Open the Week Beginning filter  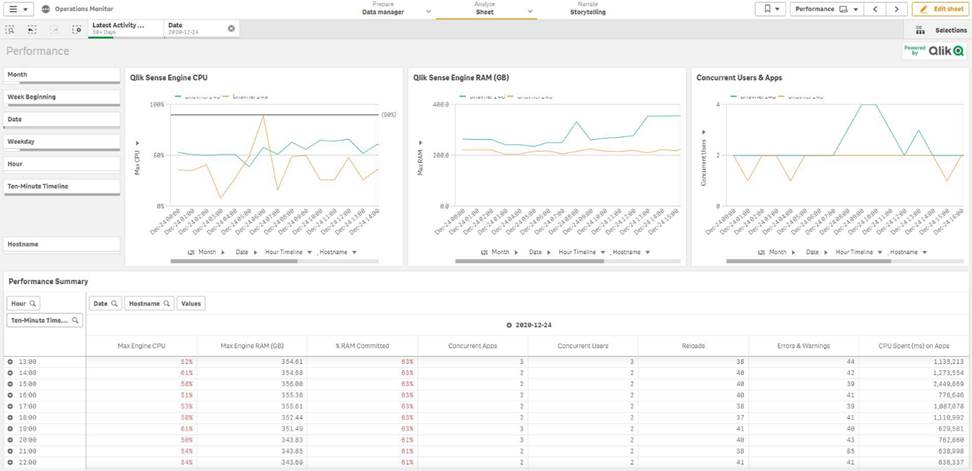click(62, 98)
